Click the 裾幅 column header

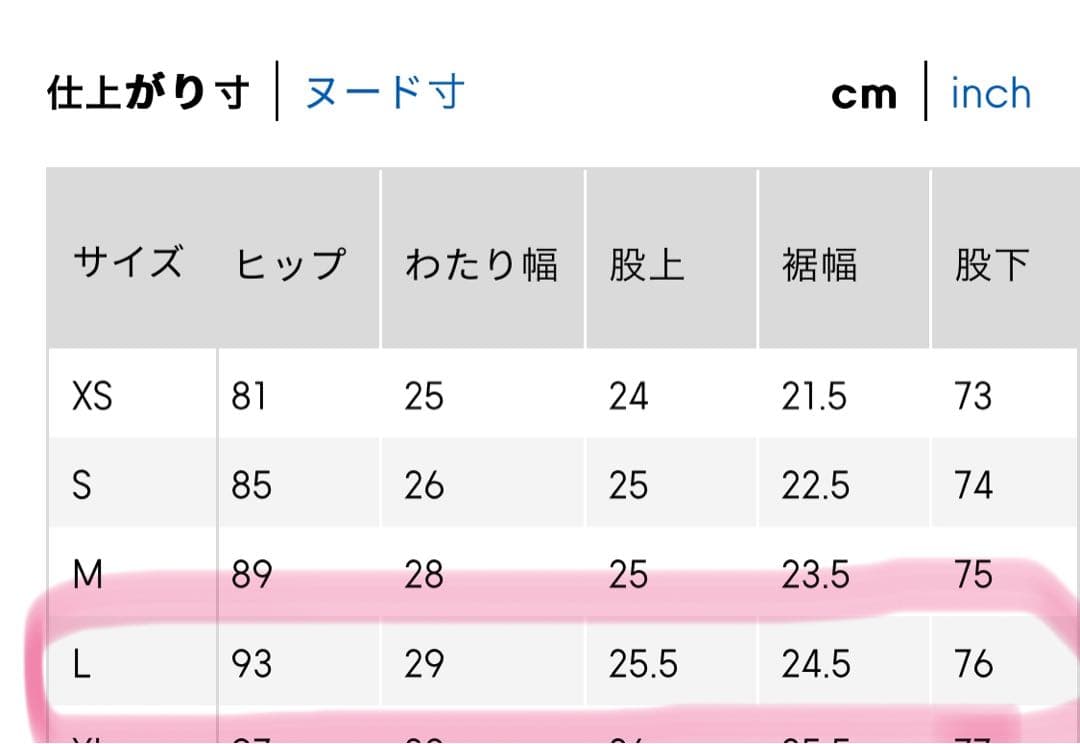tap(819, 265)
